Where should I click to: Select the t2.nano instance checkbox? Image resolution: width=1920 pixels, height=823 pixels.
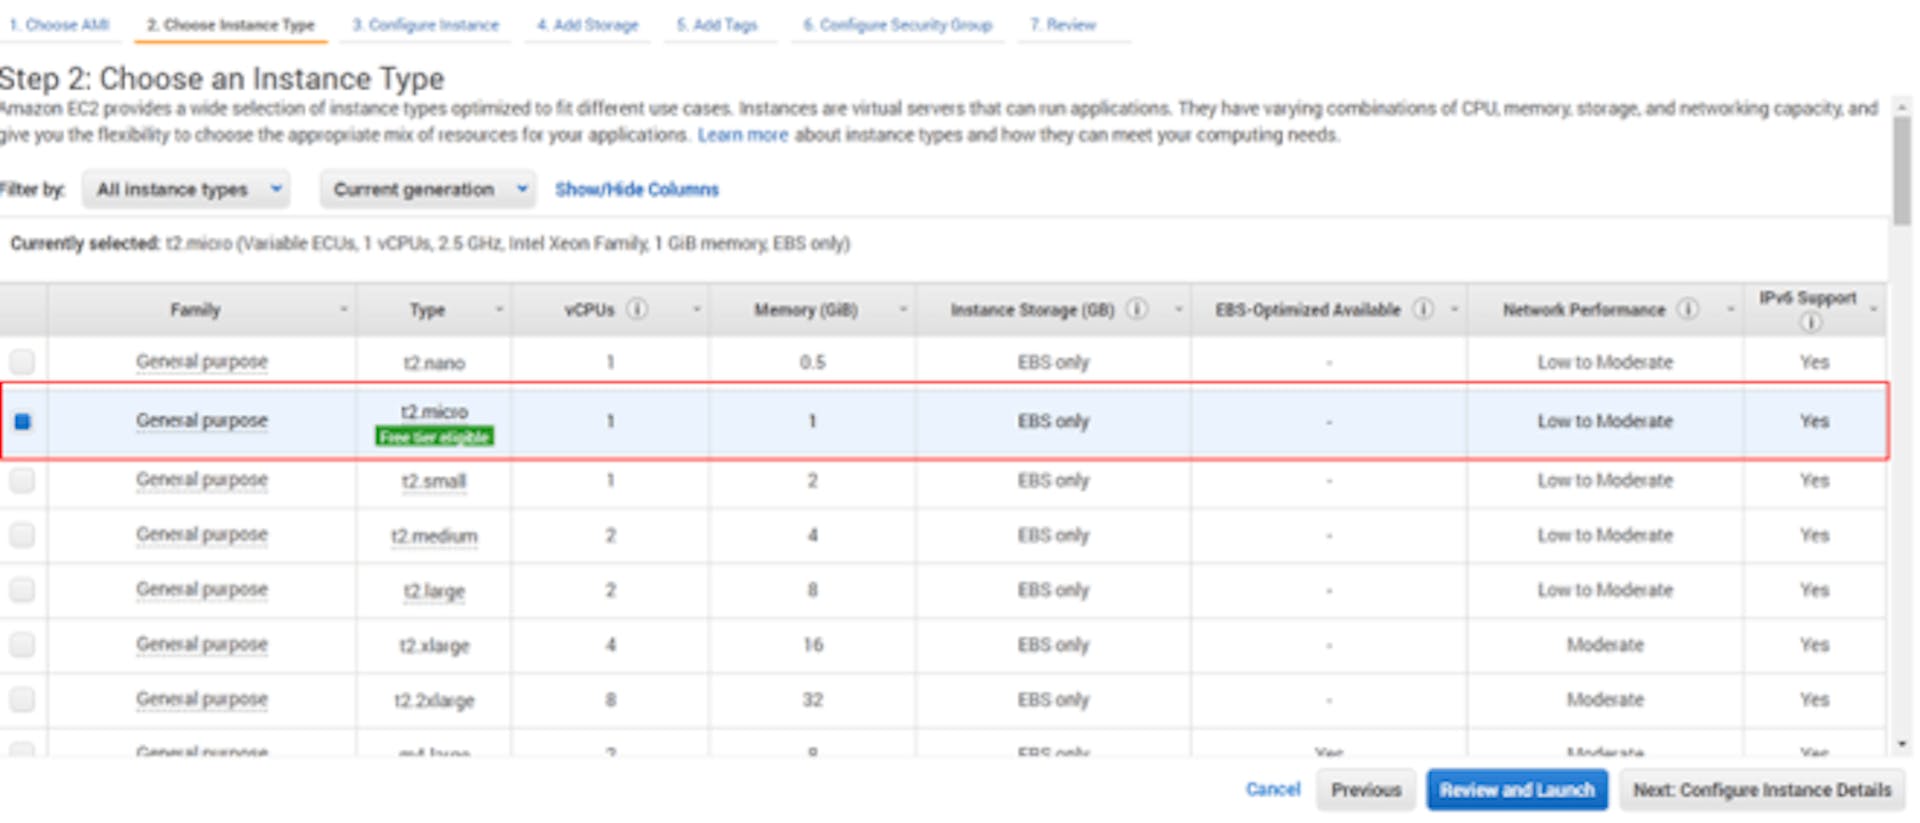click(22, 361)
